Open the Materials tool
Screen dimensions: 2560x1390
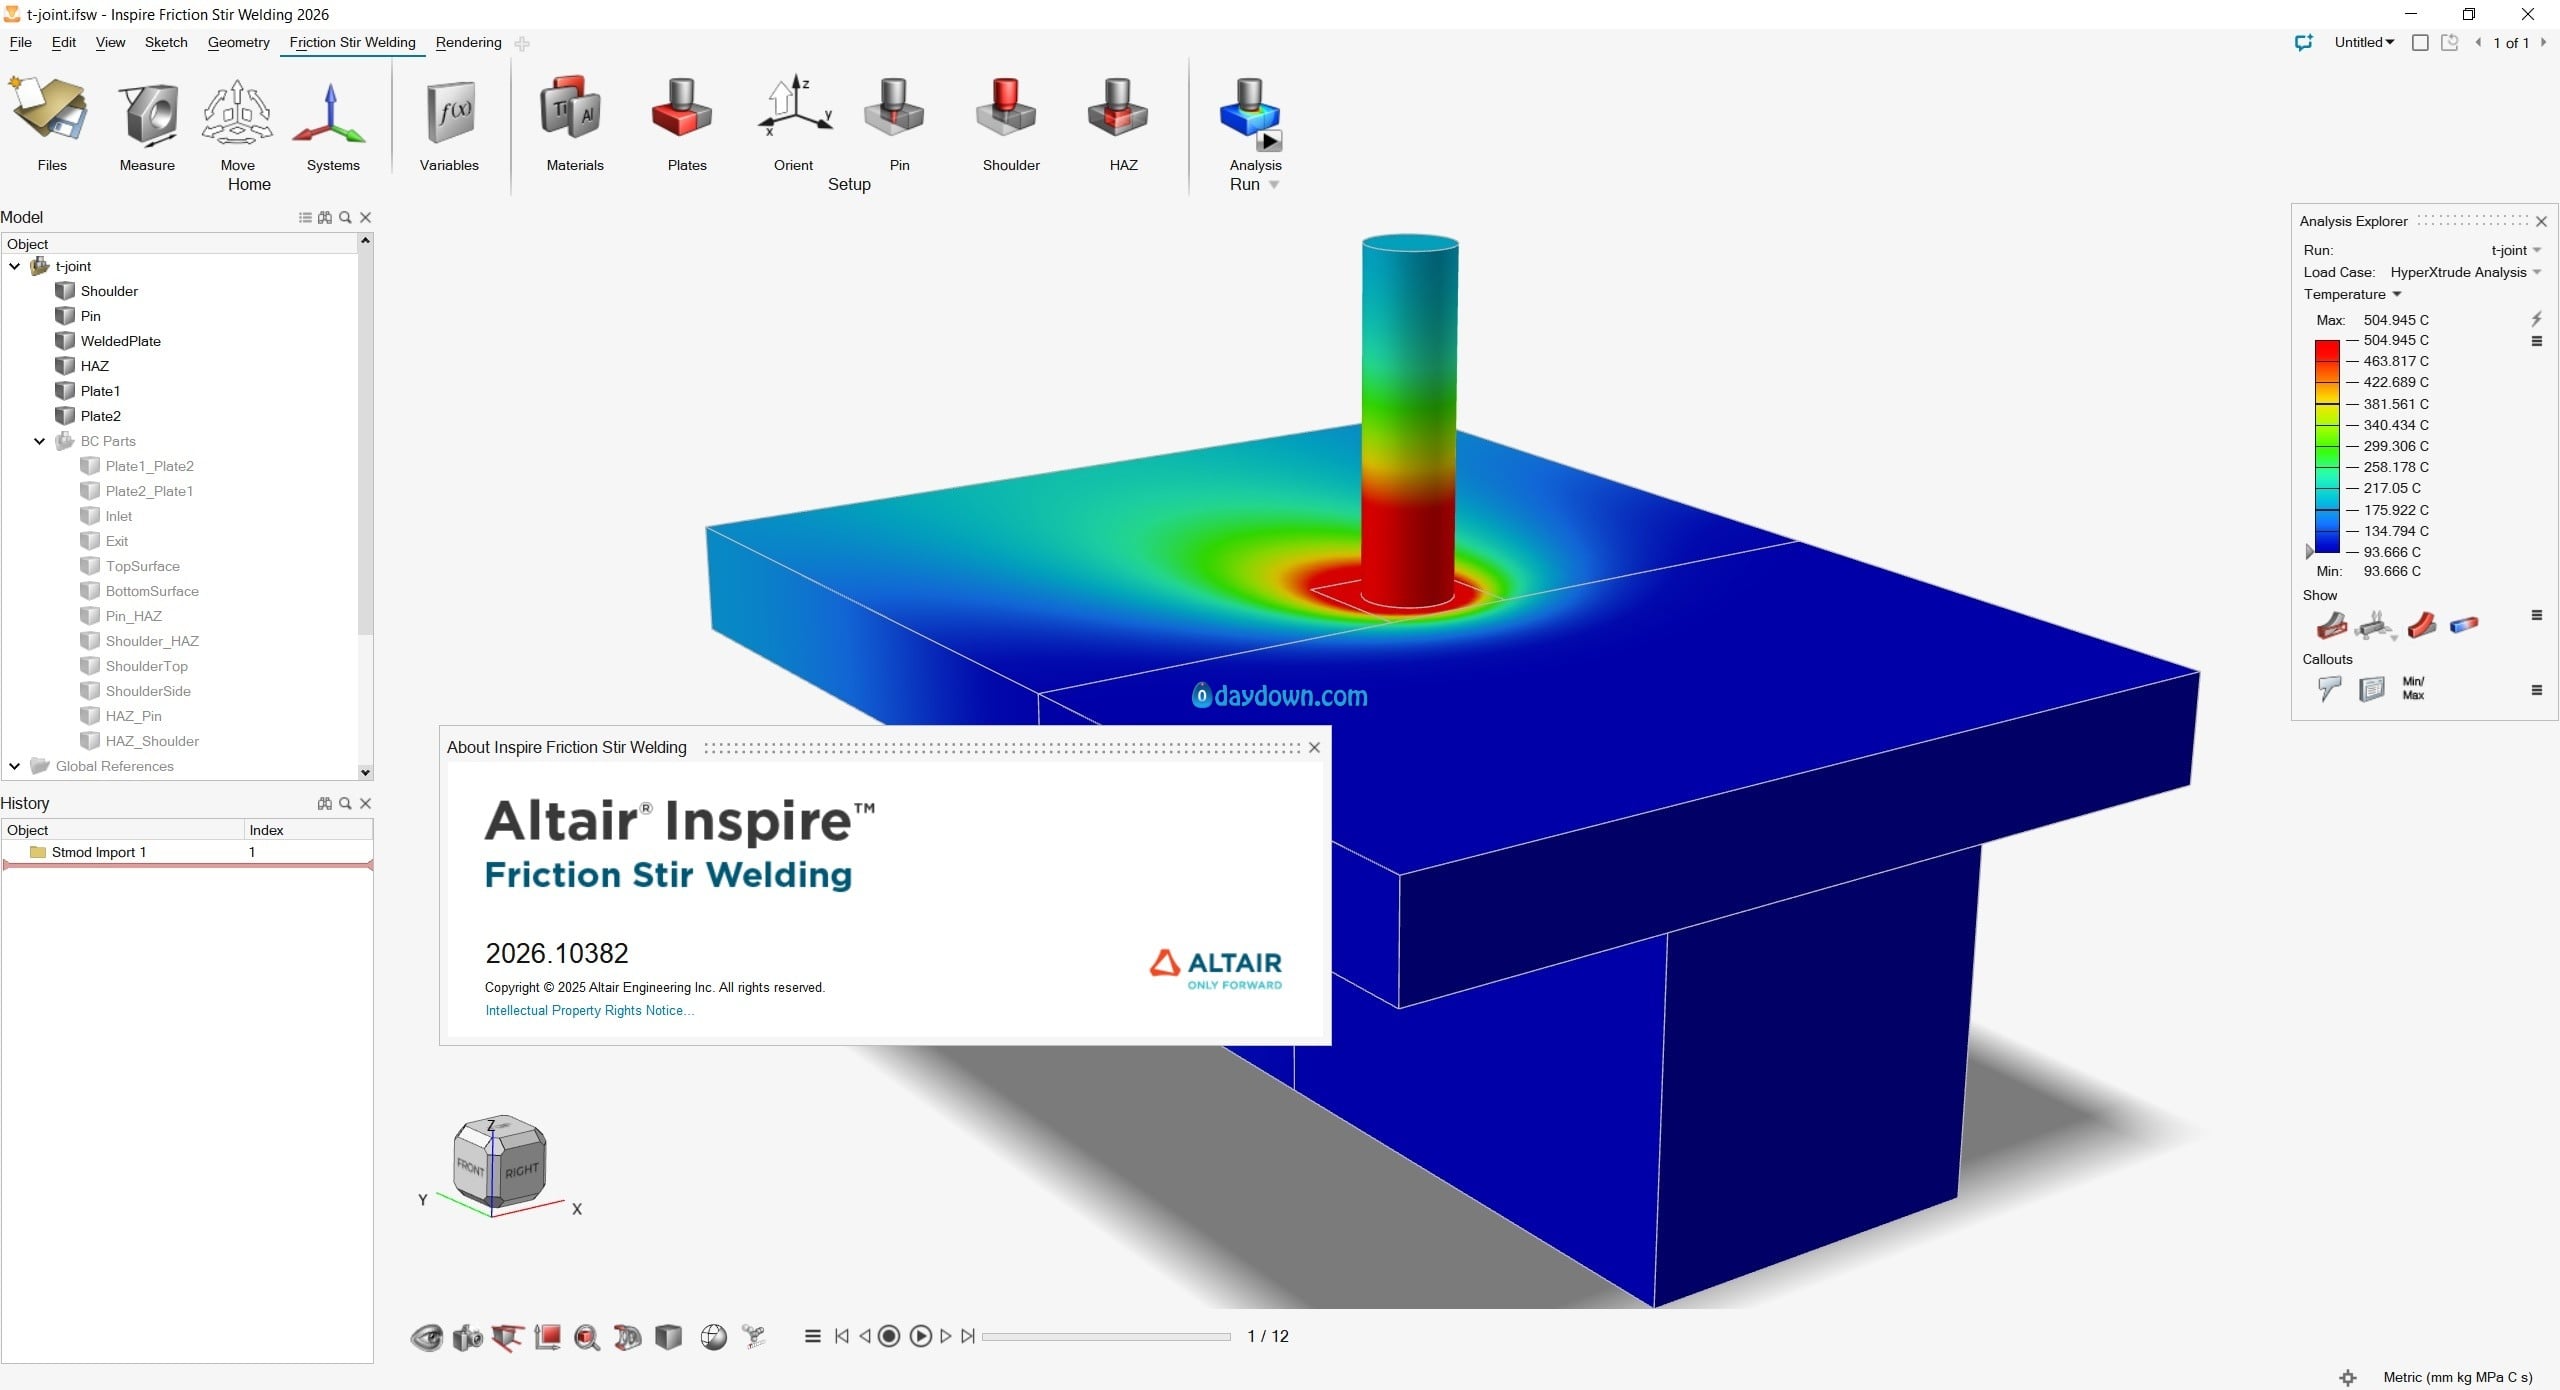click(574, 112)
